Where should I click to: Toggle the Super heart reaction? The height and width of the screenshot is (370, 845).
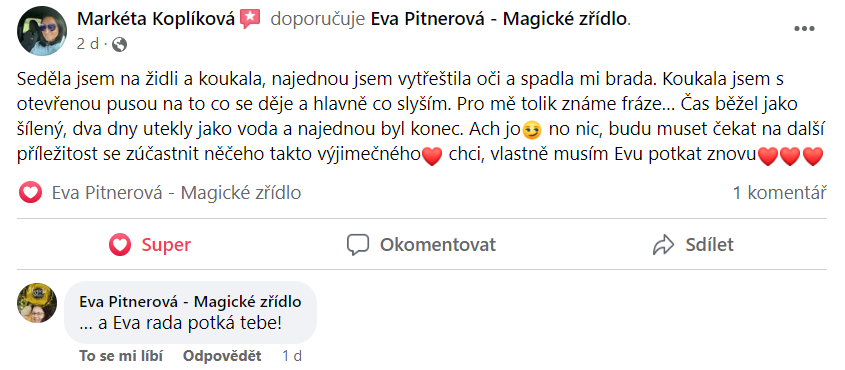150,245
